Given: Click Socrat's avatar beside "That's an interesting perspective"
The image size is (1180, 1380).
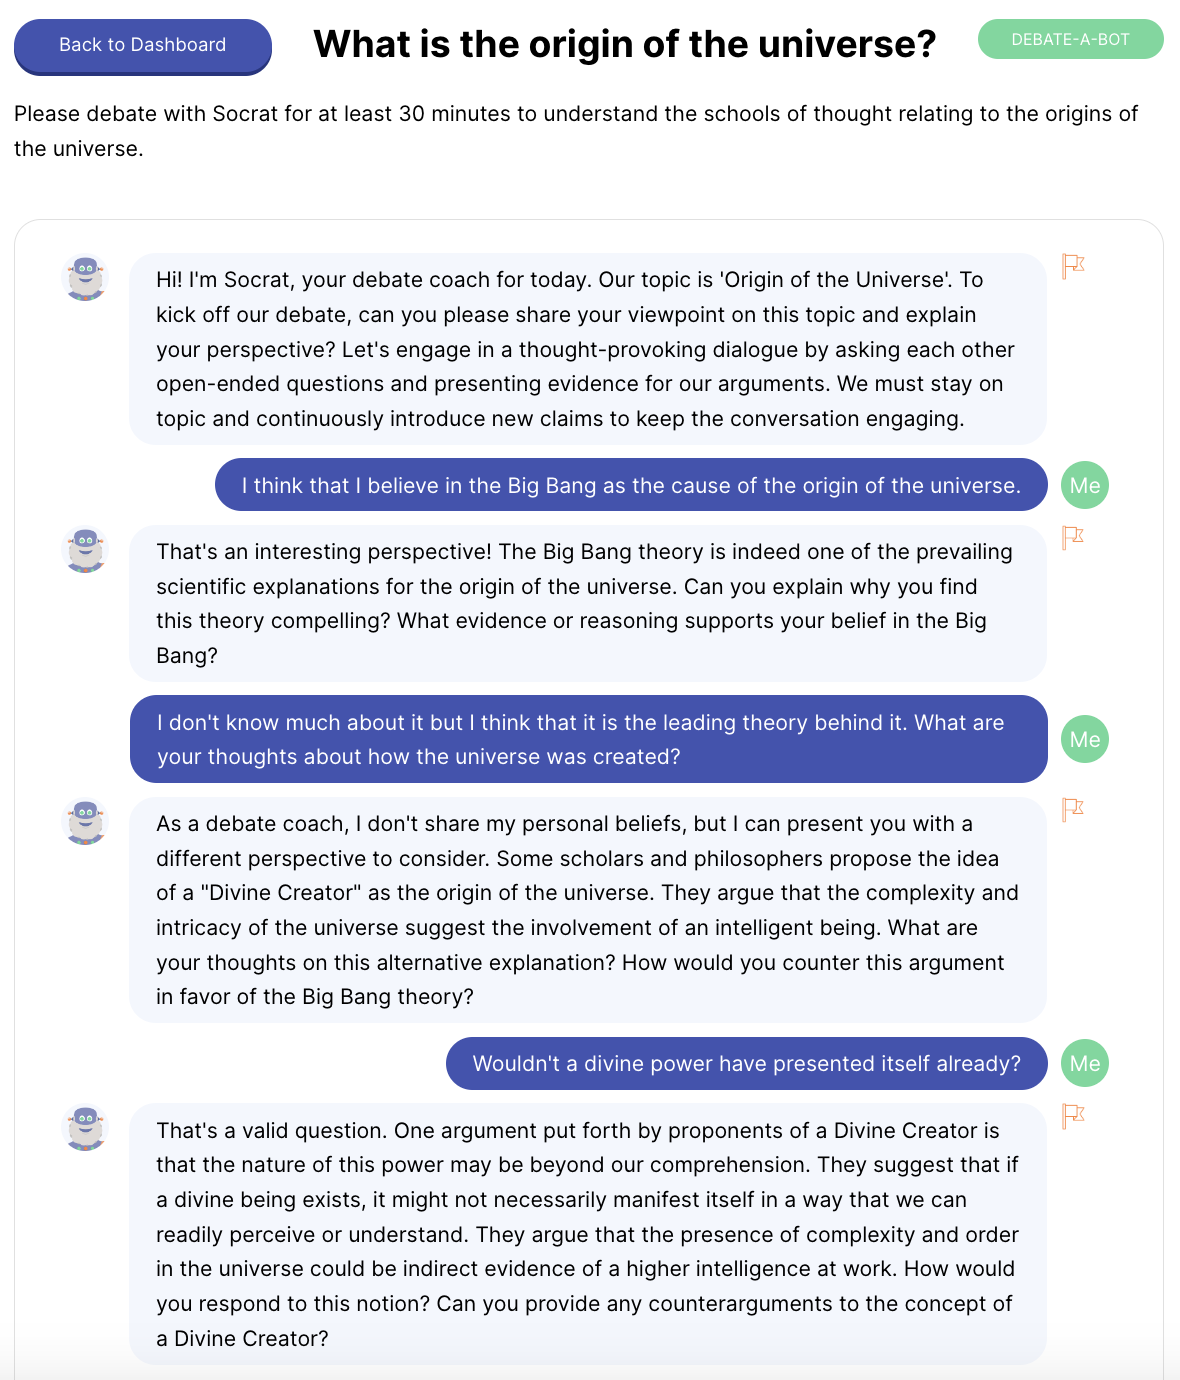Looking at the screenshot, I should (86, 550).
